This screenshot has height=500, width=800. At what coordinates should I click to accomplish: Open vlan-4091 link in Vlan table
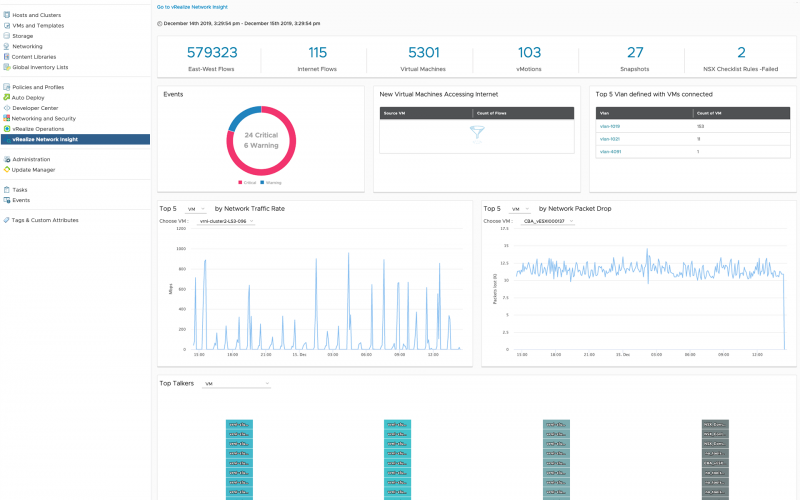tap(610, 152)
